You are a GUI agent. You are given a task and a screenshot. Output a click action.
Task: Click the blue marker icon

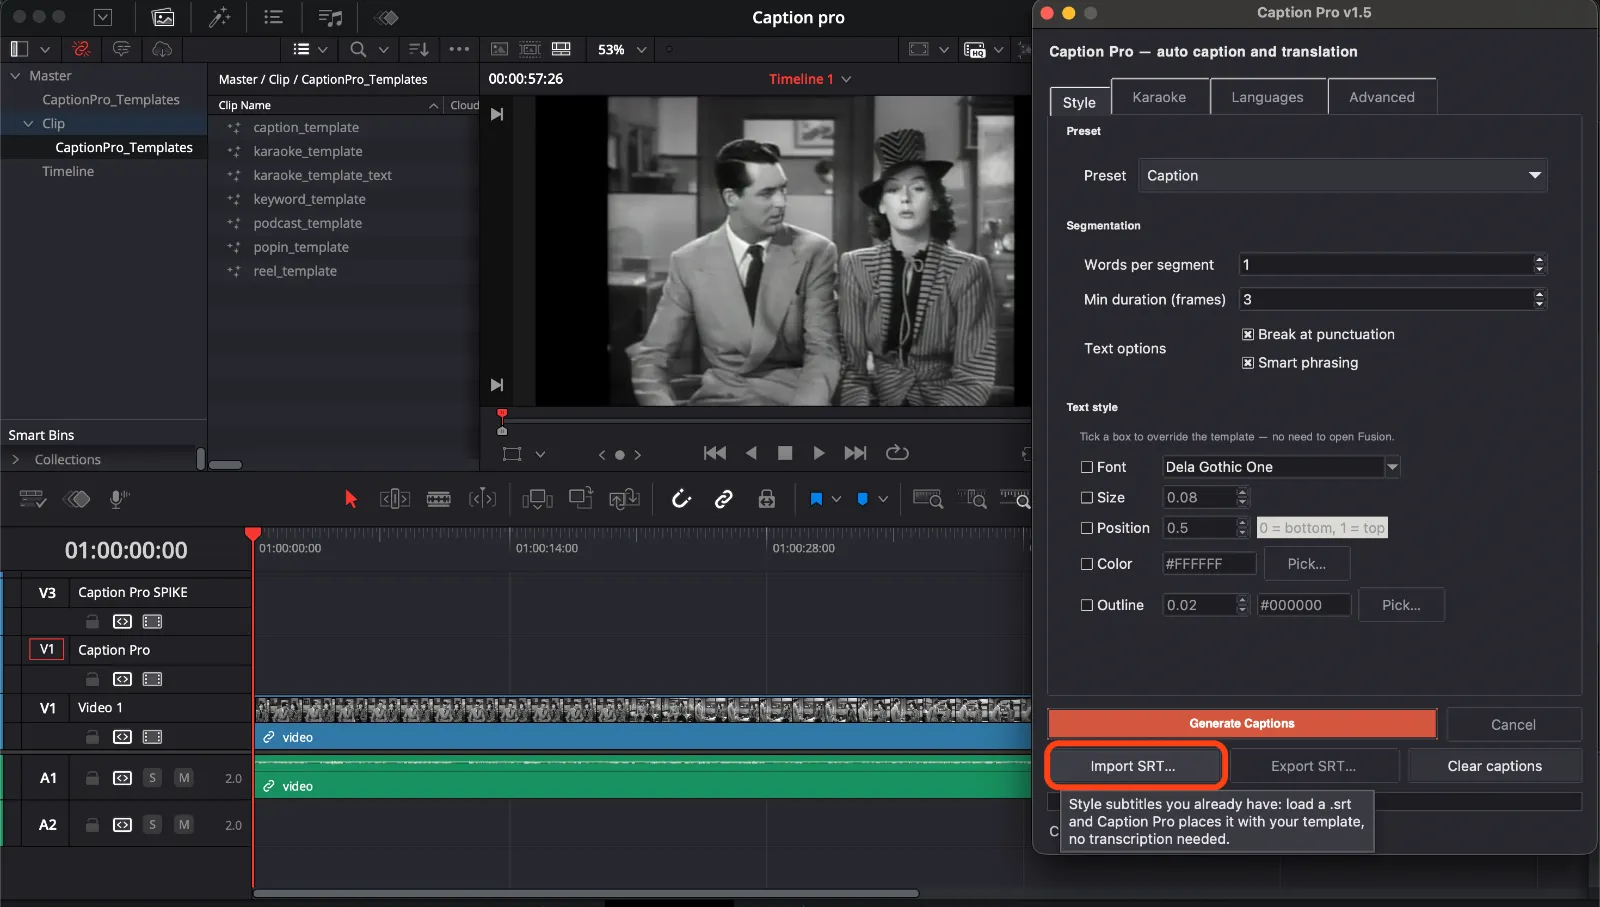(862, 499)
